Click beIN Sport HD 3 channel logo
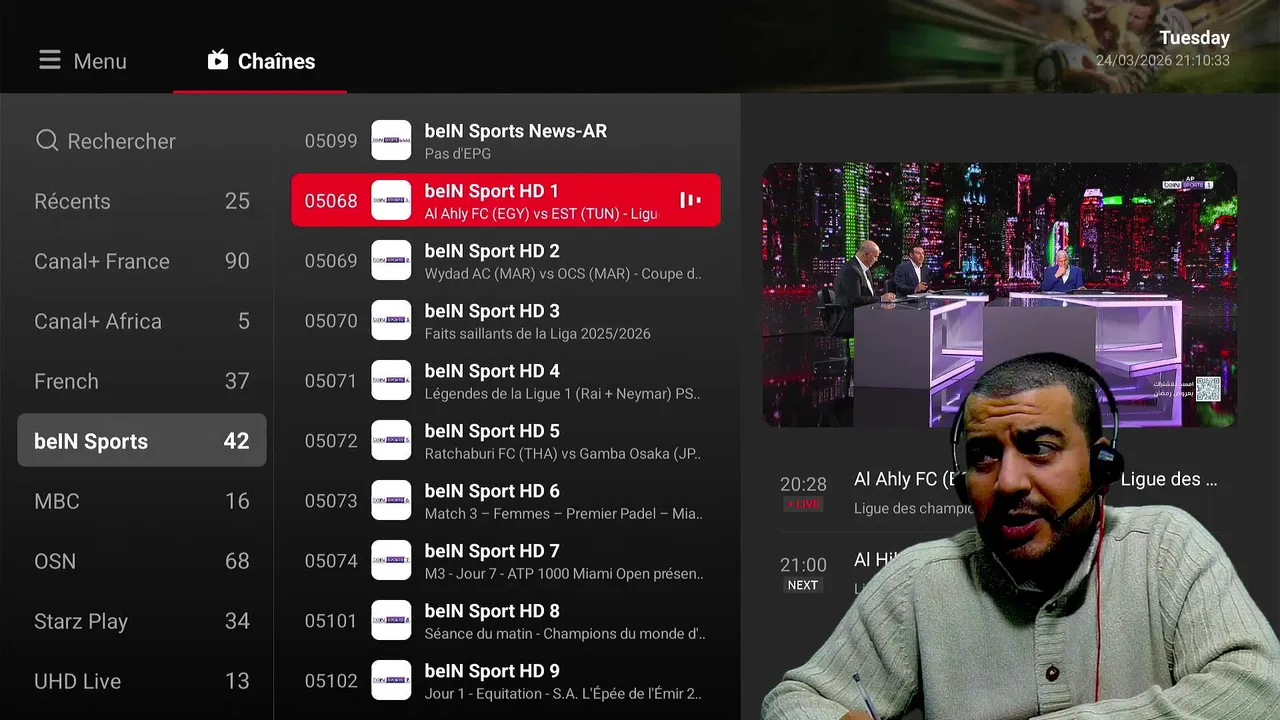This screenshot has height=720, width=1280. (391, 320)
